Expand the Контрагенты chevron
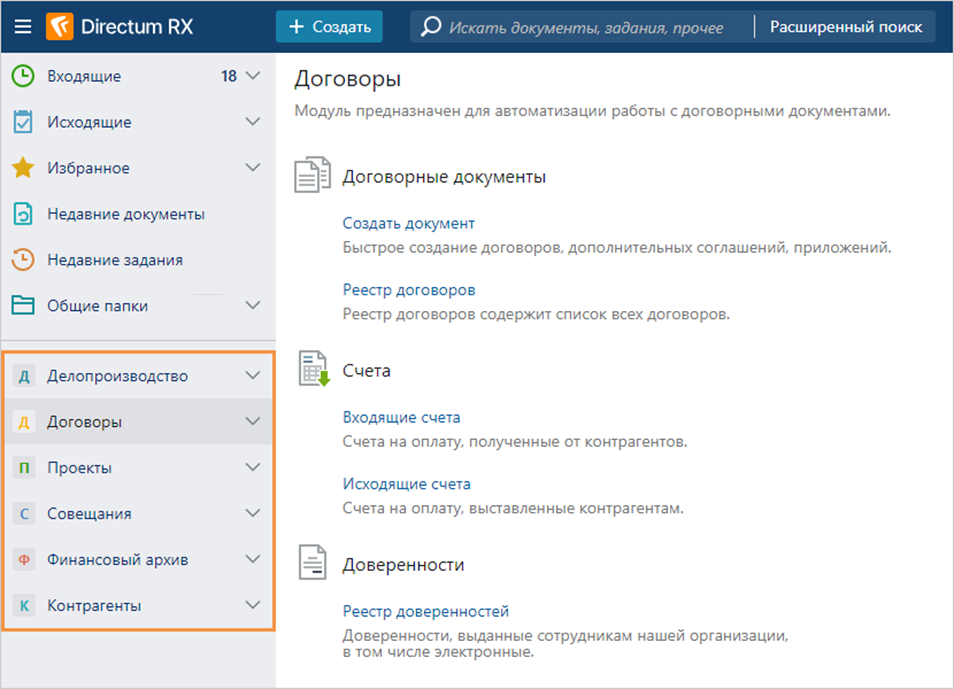 click(252, 606)
